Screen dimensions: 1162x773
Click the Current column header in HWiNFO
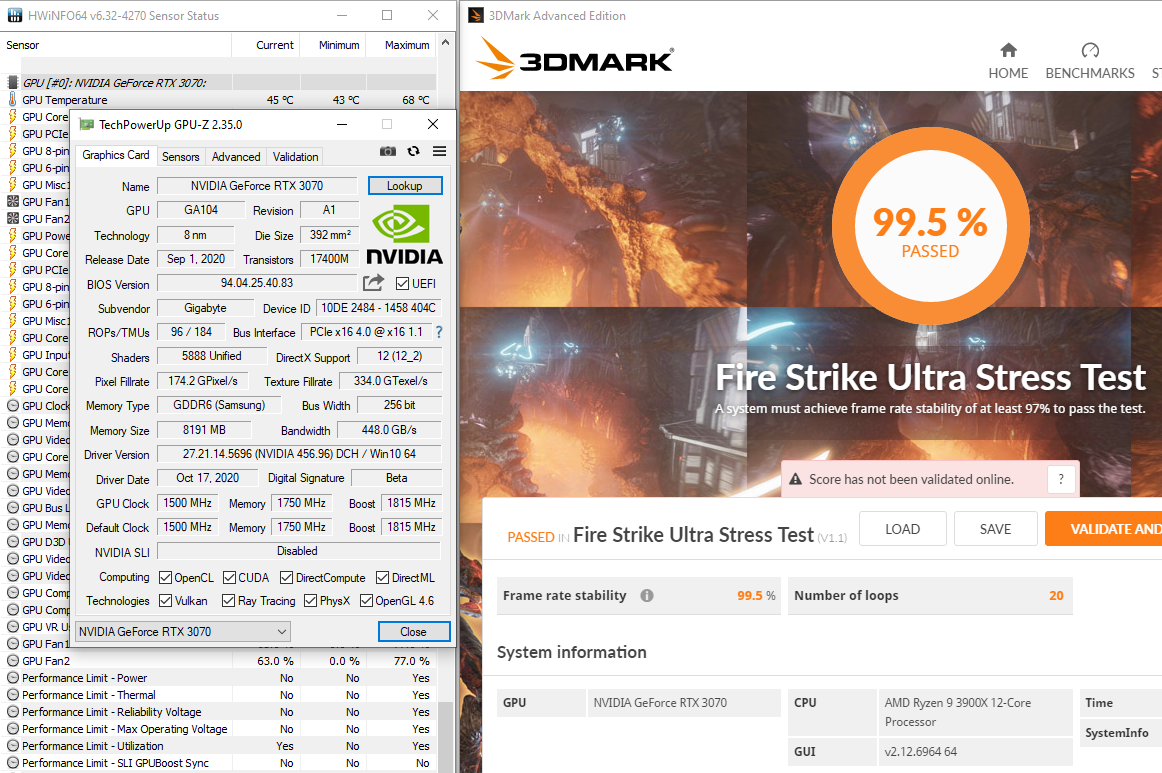[x=266, y=45]
